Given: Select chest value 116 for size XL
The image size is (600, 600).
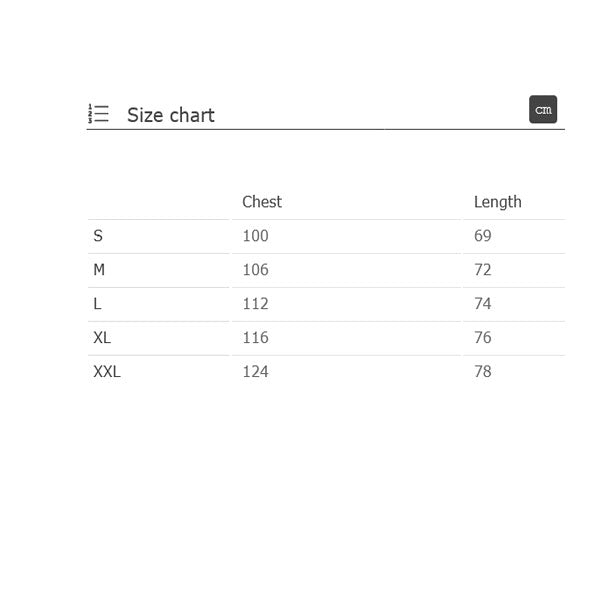Looking at the screenshot, I should pos(256,338).
